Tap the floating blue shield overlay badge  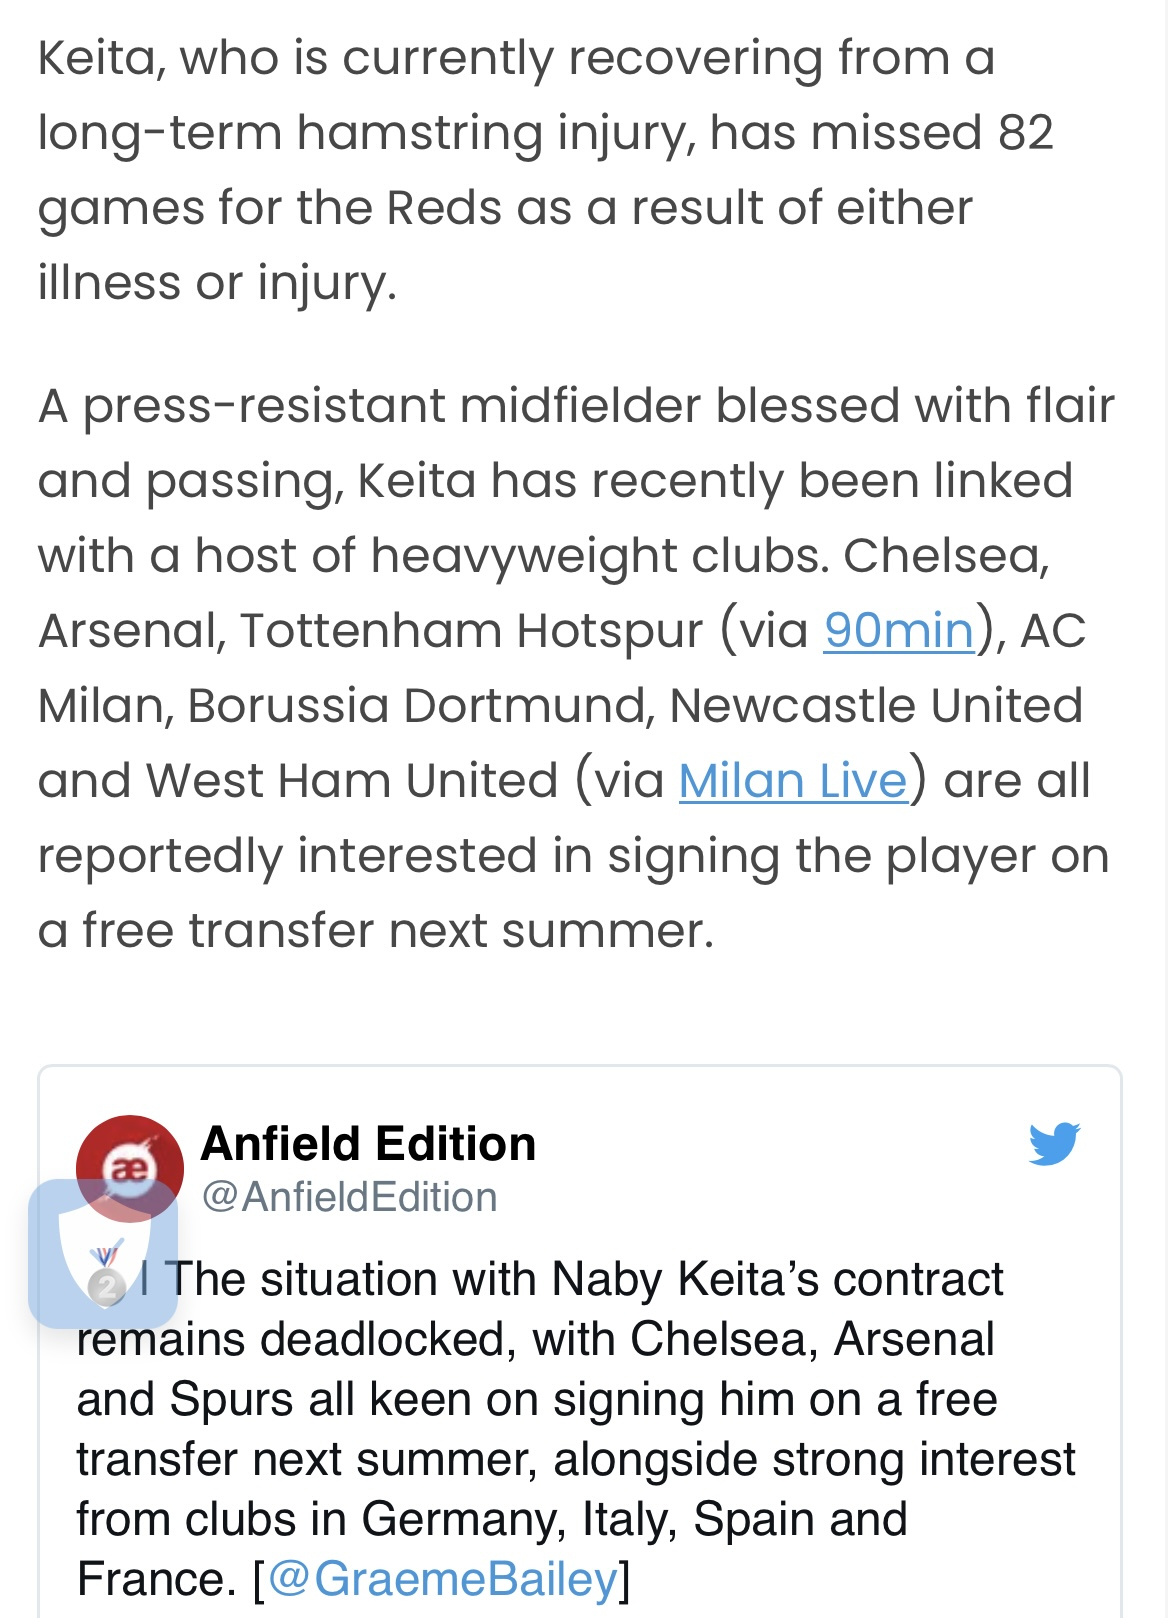(103, 1254)
